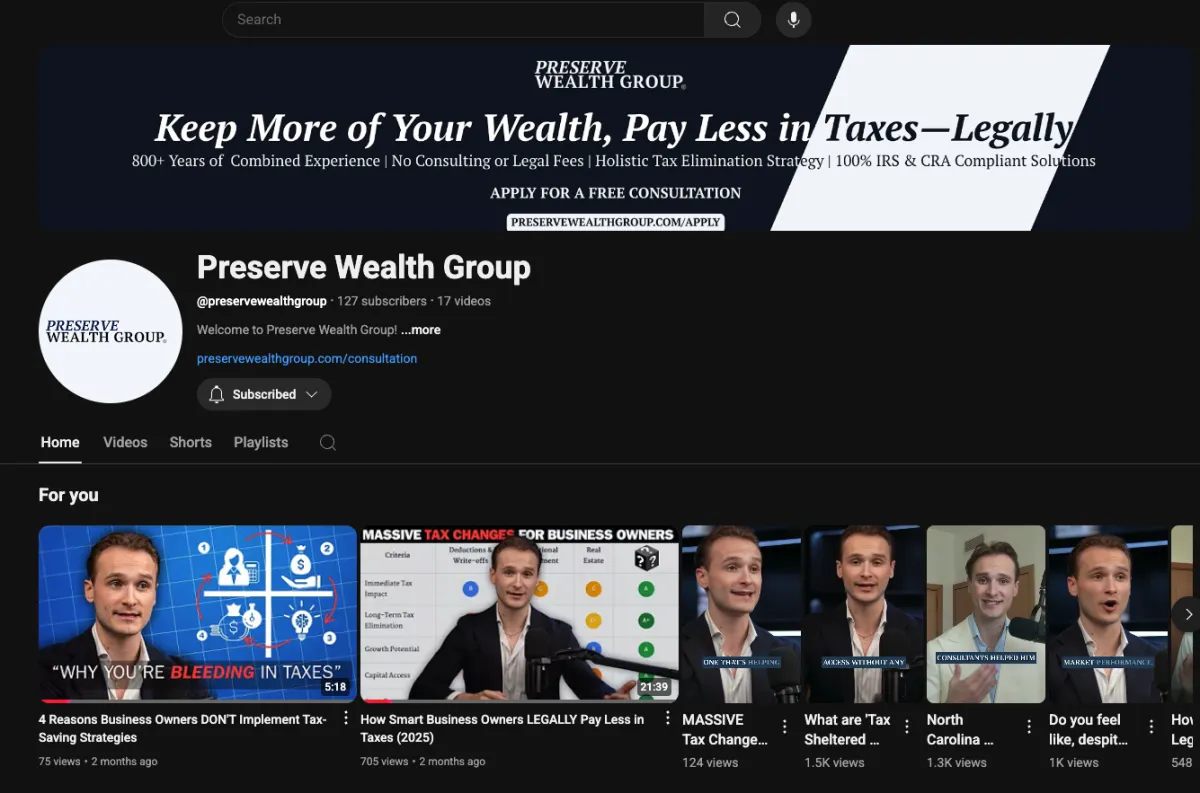This screenshot has width=1200, height=793.
Task: Open the three-dot menu for 'Do you feel like' short
Action: pos(1151,727)
